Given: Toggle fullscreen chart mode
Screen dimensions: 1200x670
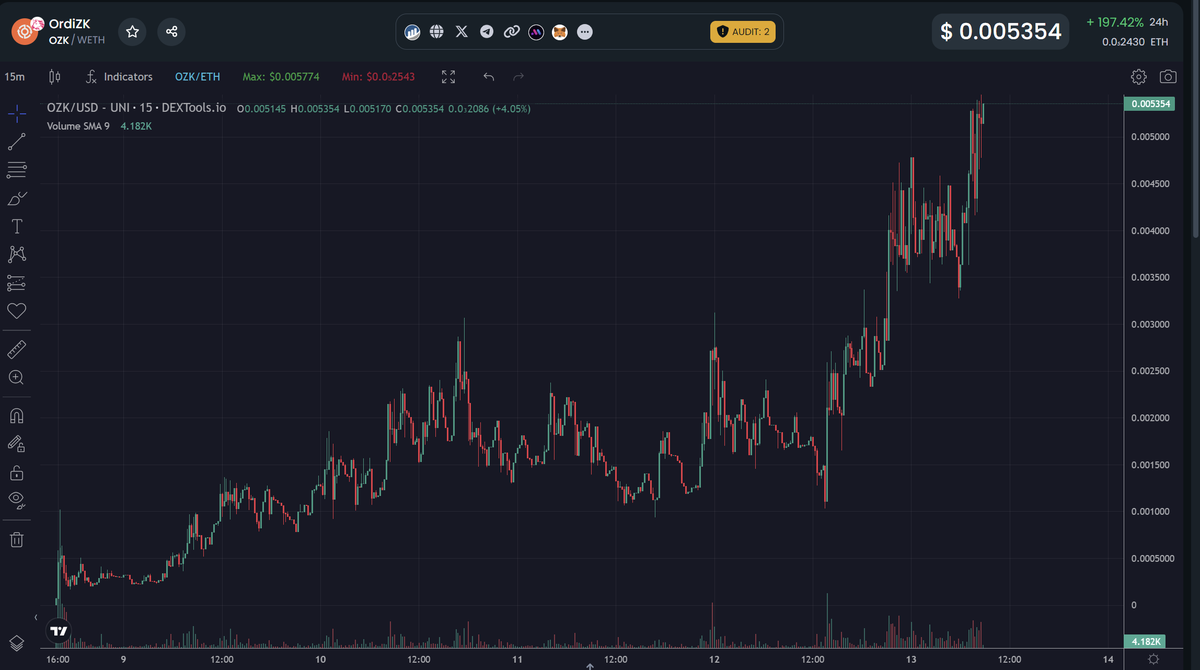Looking at the screenshot, I should point(449,77).
